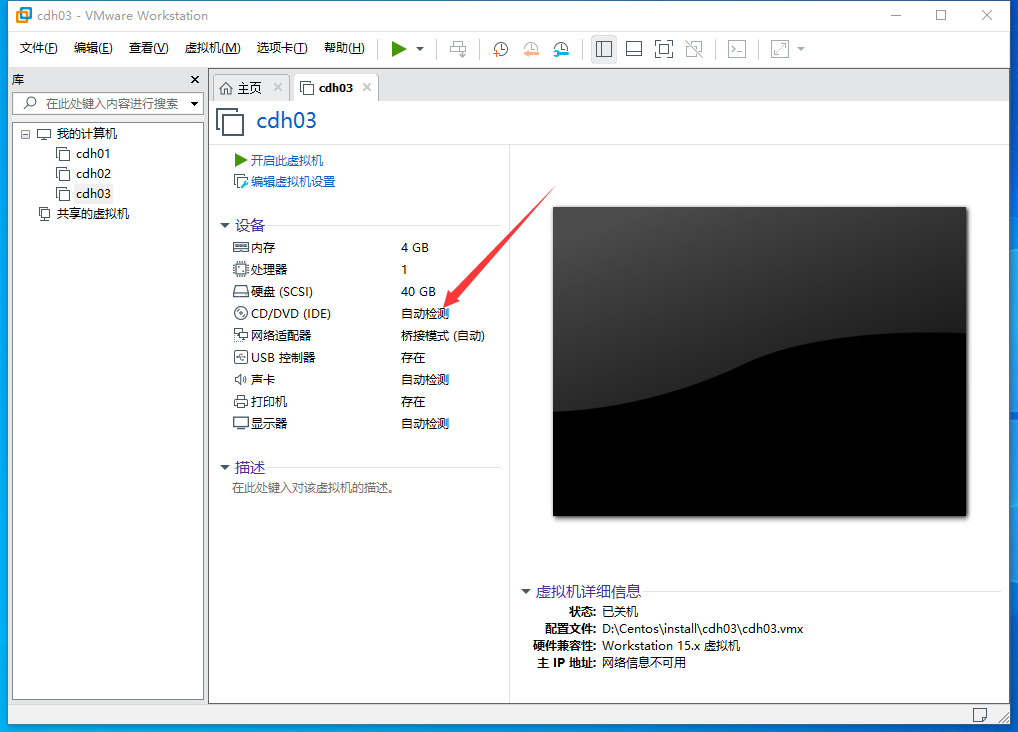Click the green power-on play toolbar icon
The height and width of the screenshot is (732, 1018).
(x=399, y=49)
